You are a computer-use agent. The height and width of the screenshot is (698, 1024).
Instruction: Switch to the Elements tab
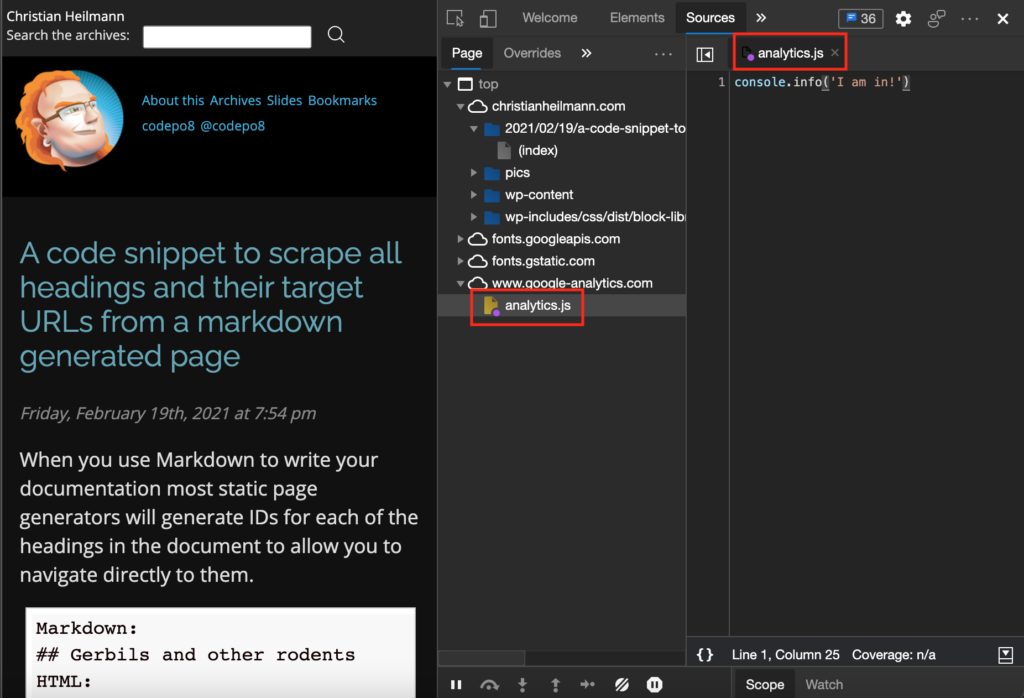point(637,18)
